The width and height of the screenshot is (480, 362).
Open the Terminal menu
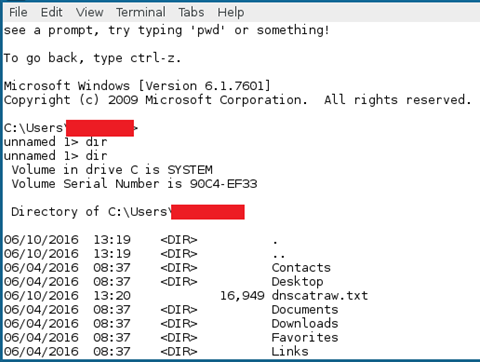click(141, 12)
